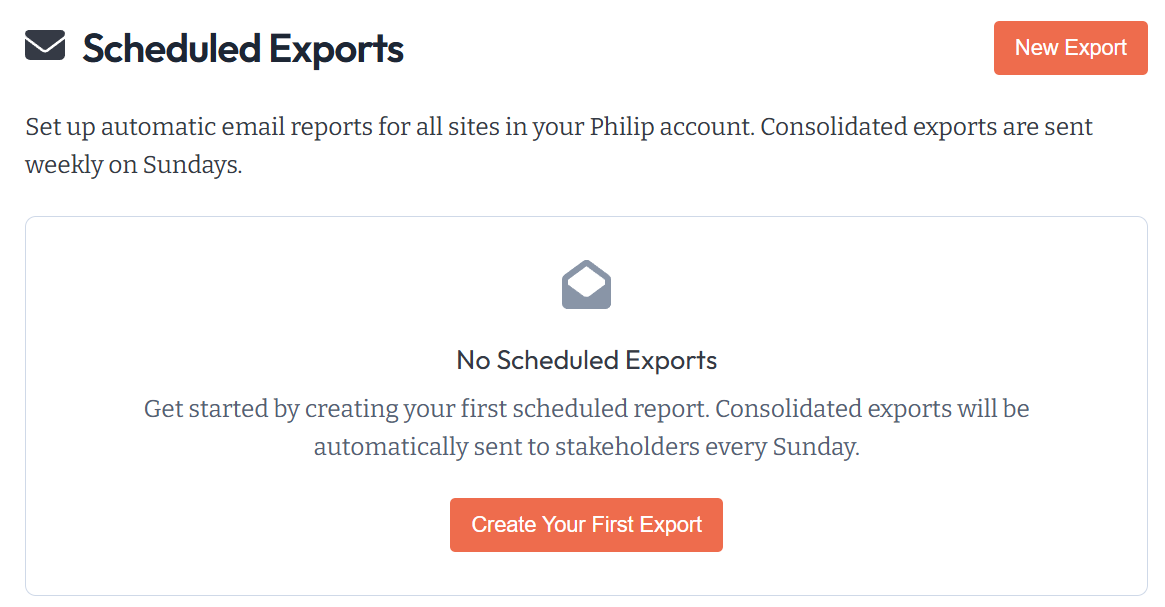Click the "weekly on Sundays." text

click(x=134, y=165)
